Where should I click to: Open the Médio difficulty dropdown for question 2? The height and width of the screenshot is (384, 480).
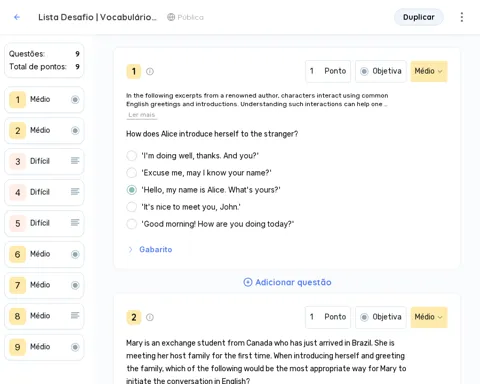[x=429, y=317]
